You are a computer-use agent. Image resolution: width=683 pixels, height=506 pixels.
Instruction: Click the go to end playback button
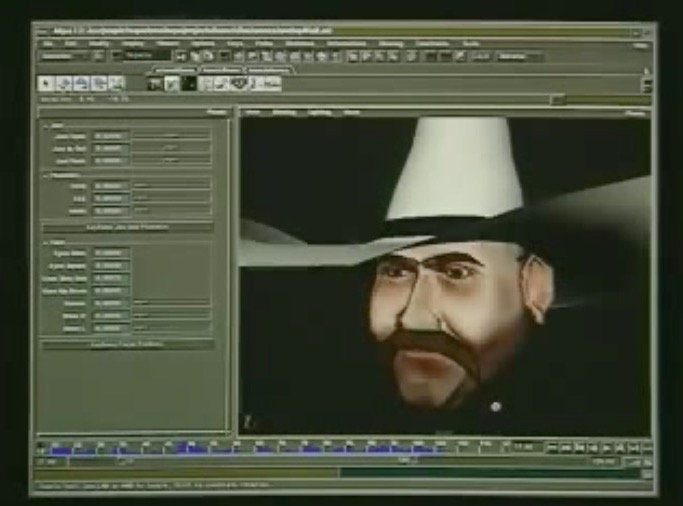pos(645,449)
